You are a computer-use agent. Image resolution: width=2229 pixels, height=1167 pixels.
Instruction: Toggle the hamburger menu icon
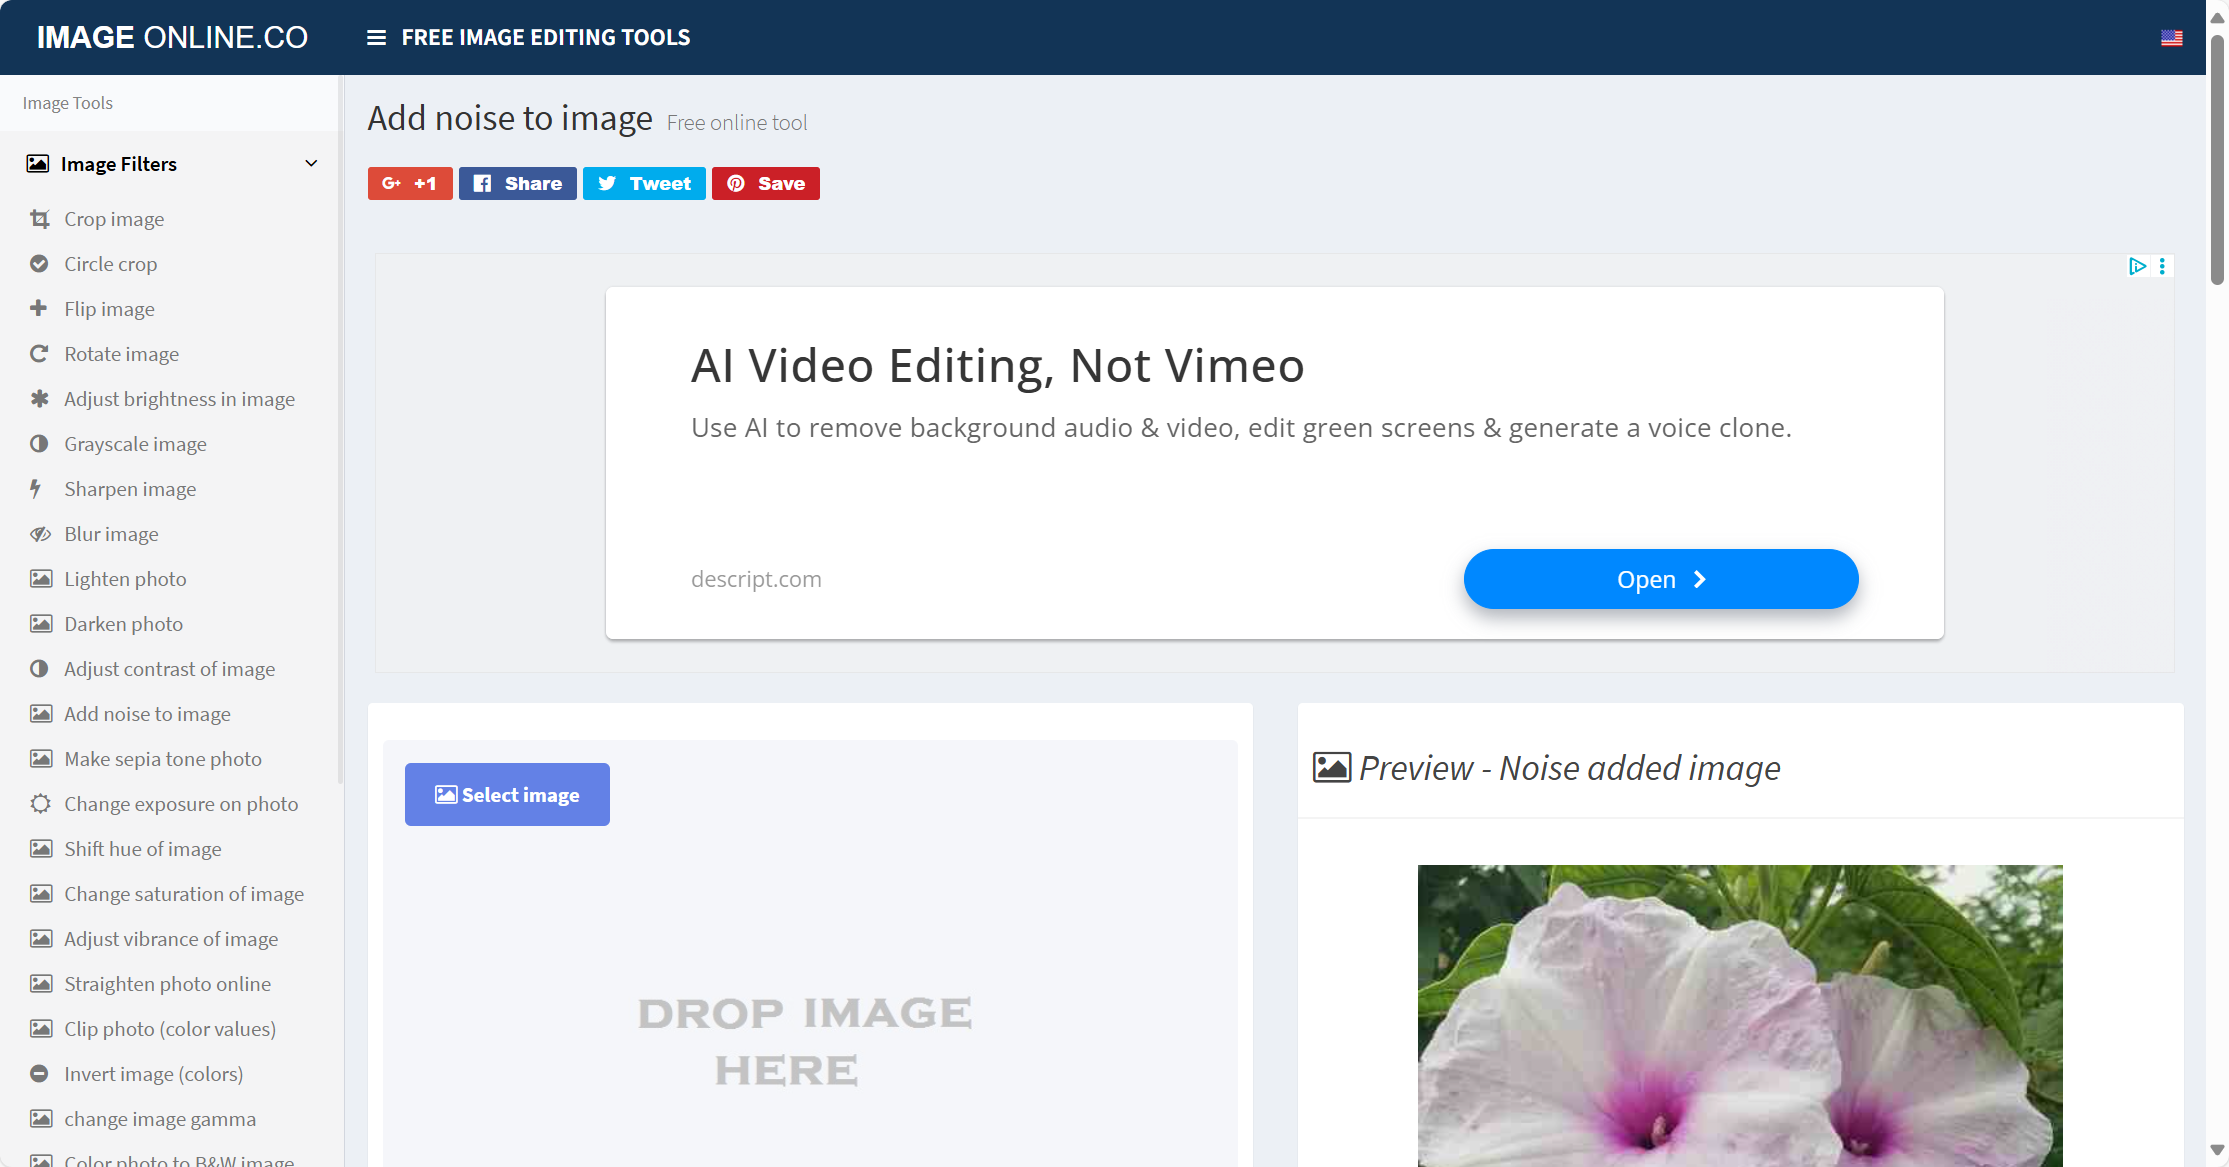pyautogui.click(x=376, y=38)
